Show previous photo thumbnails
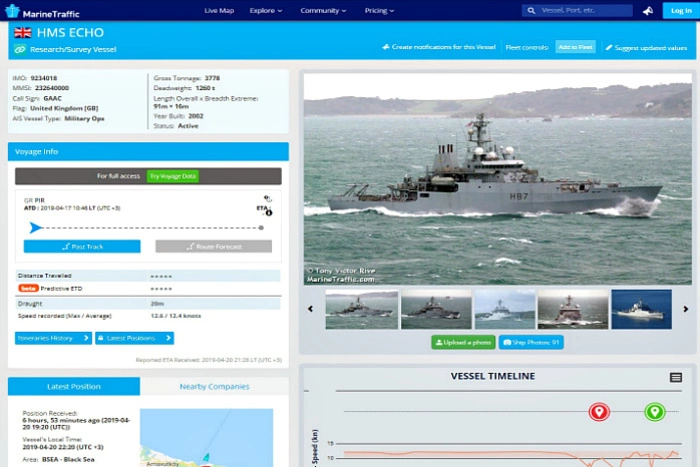The height and width of the screenshot is (467, 700). pos(310,309)
